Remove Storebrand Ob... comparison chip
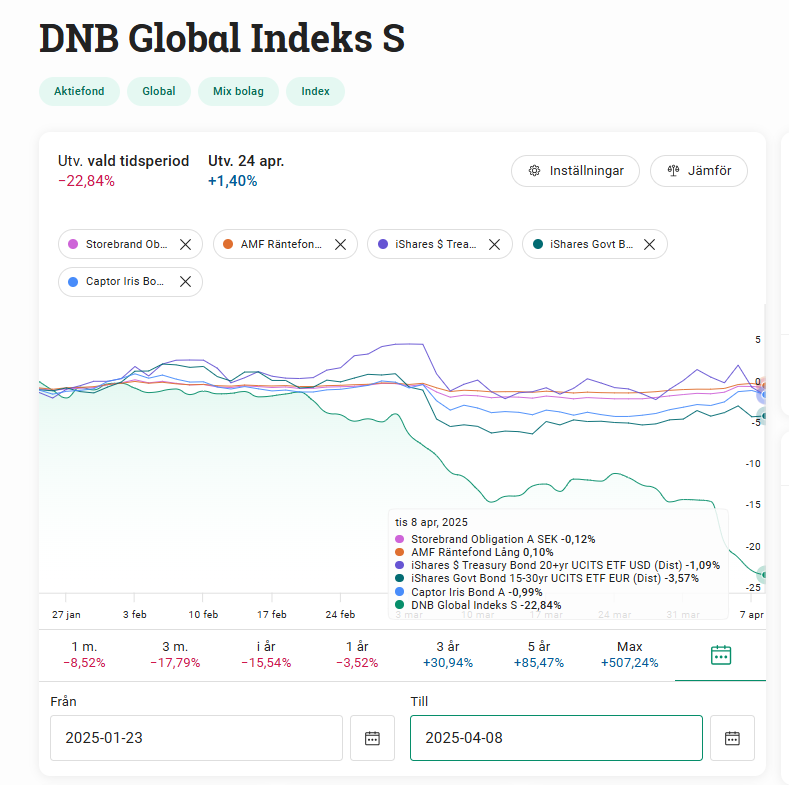This screenshot has width=789, height=785. pos(185,245)
